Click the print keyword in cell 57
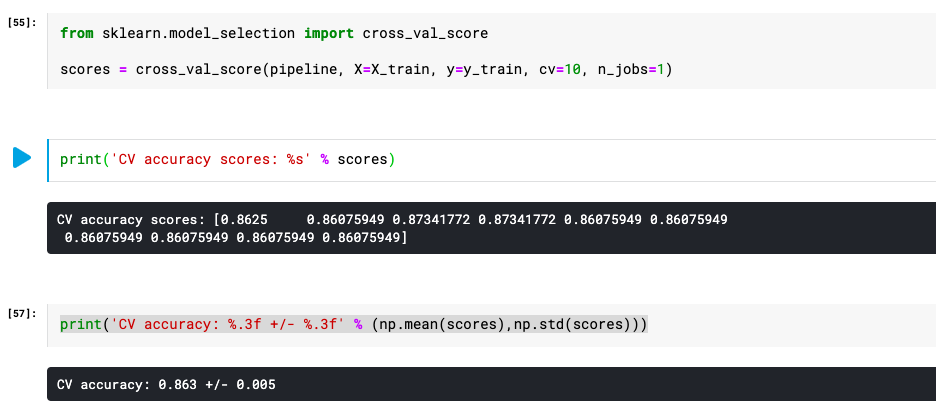This screenshot has height=418, width=936. (x=81, y=325)
